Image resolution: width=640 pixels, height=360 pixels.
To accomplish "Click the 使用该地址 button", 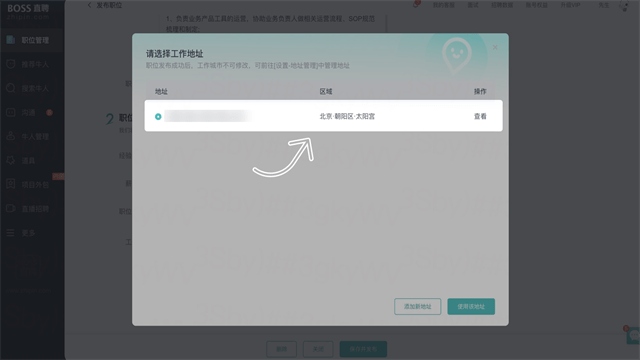I will click(471, 307).
